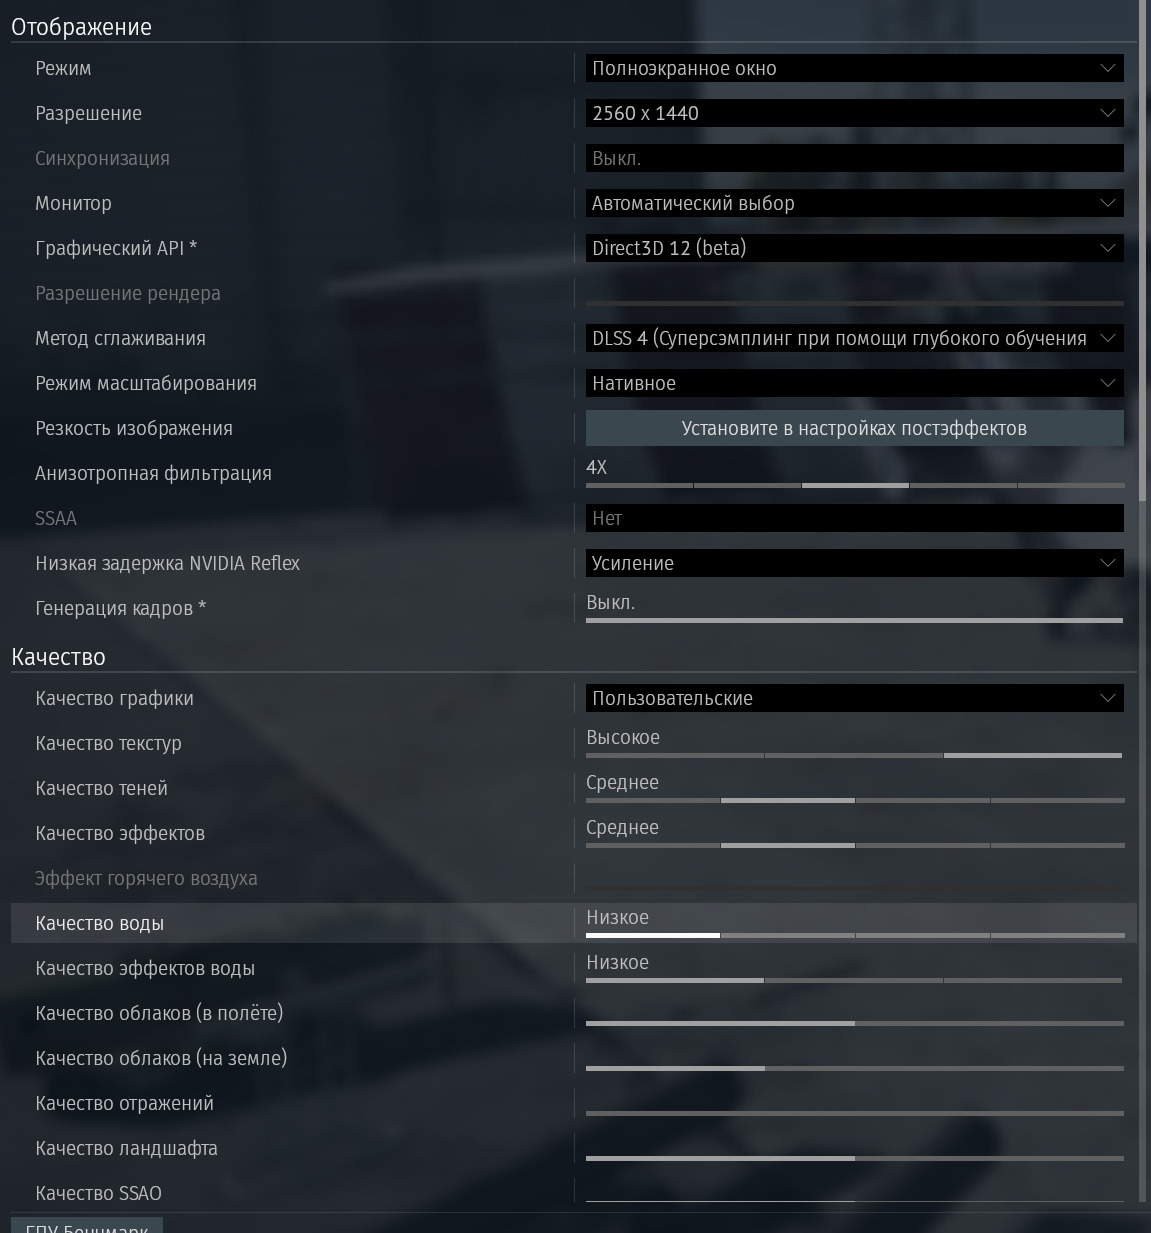Click the Качество теней slider
The width and height of the screenshot is (1151, 1233).
coord(855,800)
